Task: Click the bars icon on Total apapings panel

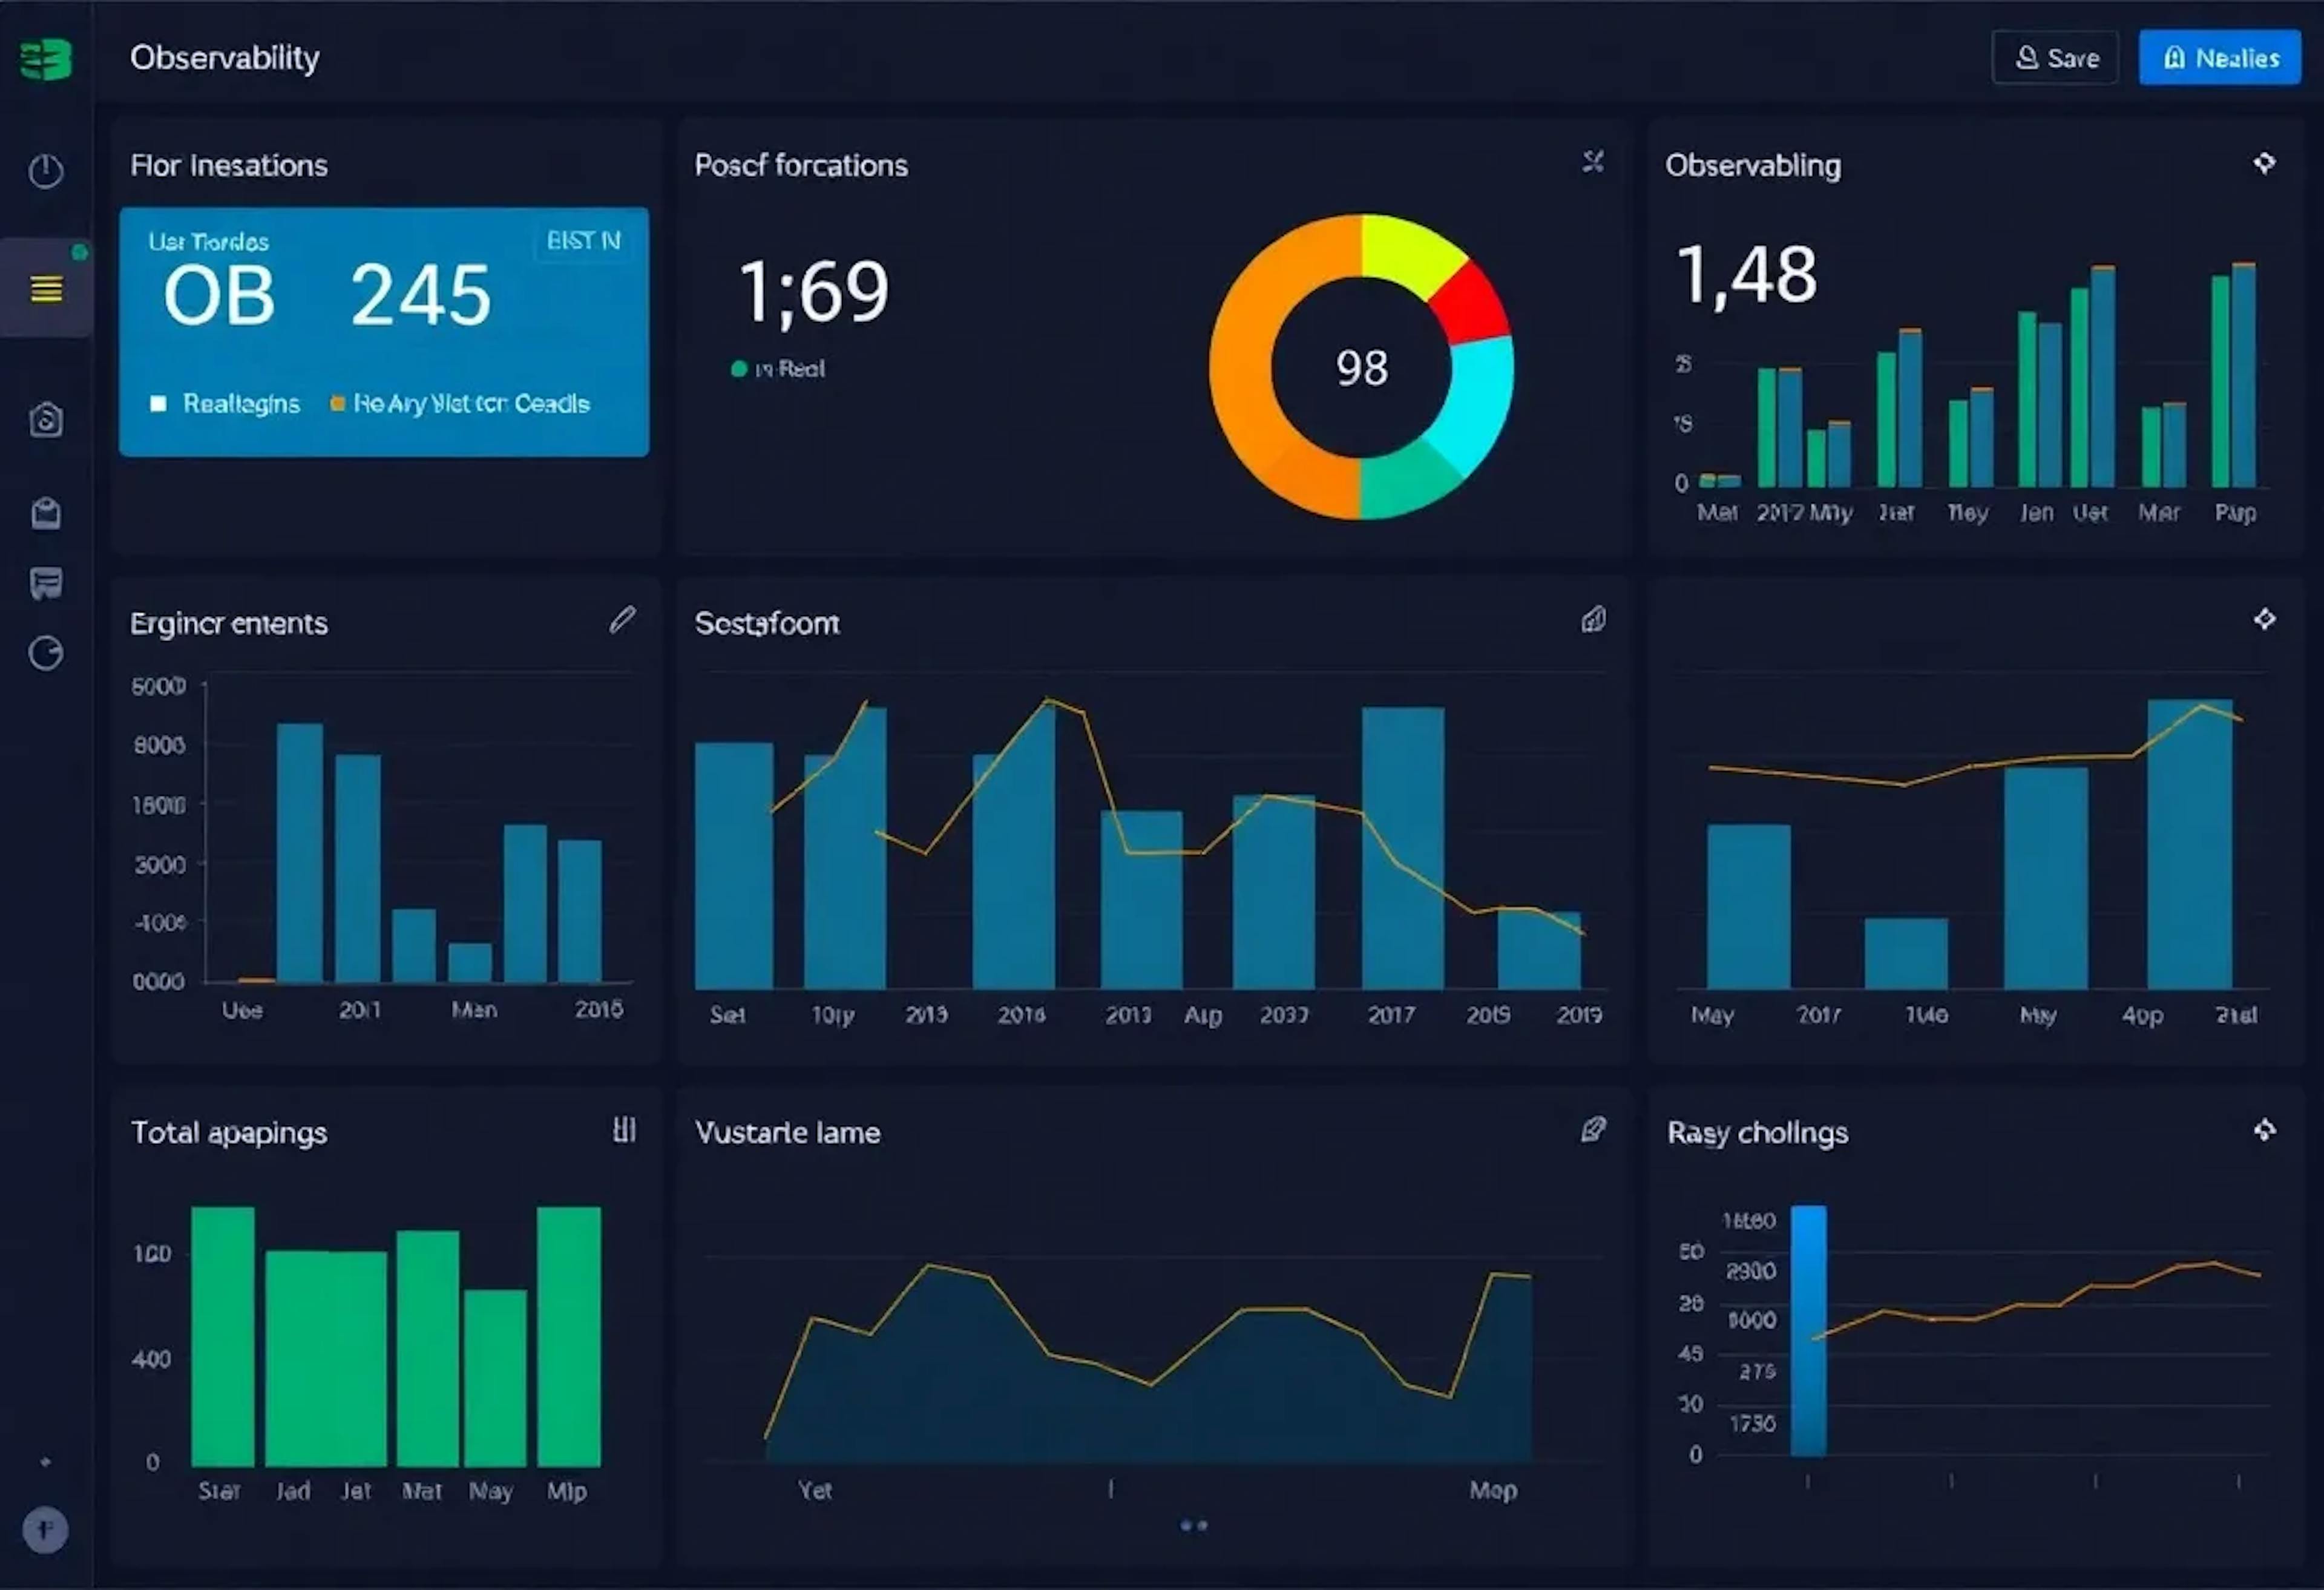Action: (x=624, y=1130)
